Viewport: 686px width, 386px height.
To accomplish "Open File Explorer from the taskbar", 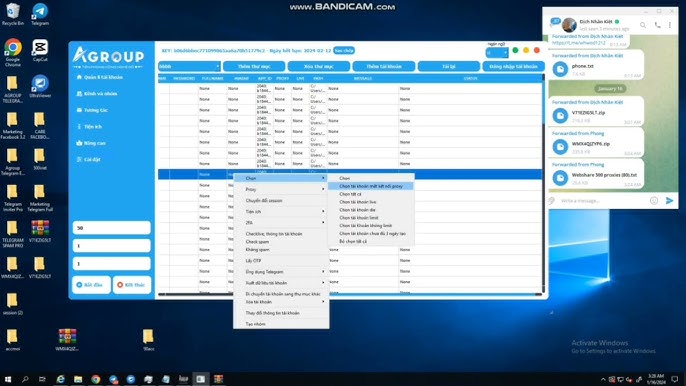I will tap(78, 379).
